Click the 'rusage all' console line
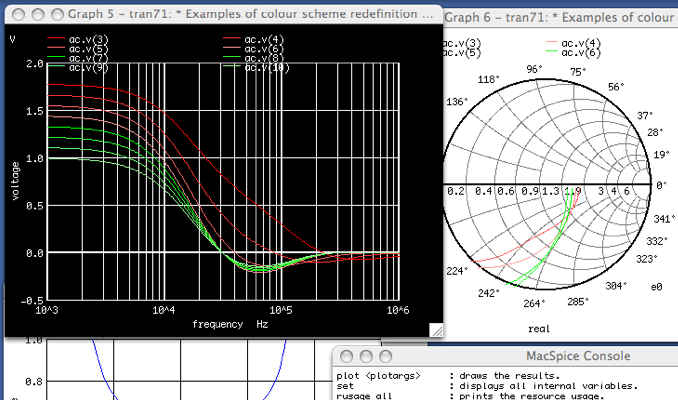Image resolution: width=678 pixels, height=400 pixels. [364, 396]
